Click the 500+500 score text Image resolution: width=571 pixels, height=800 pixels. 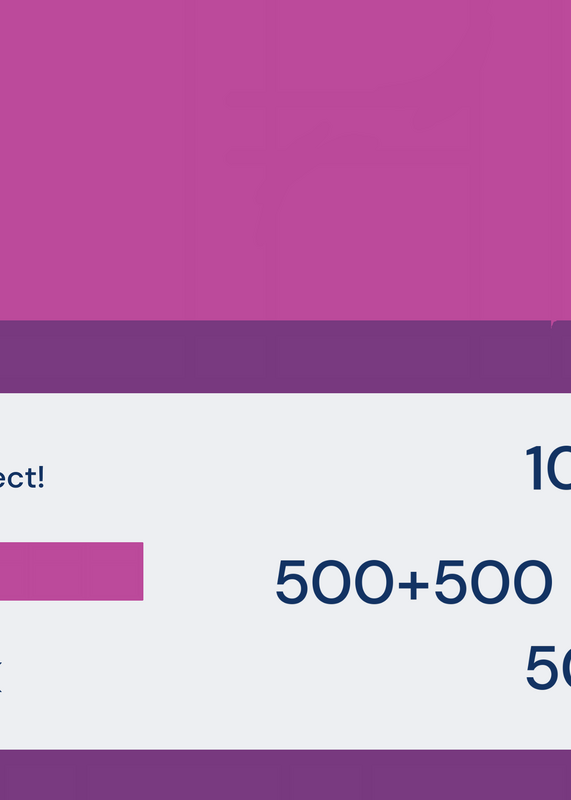(413, 582)
